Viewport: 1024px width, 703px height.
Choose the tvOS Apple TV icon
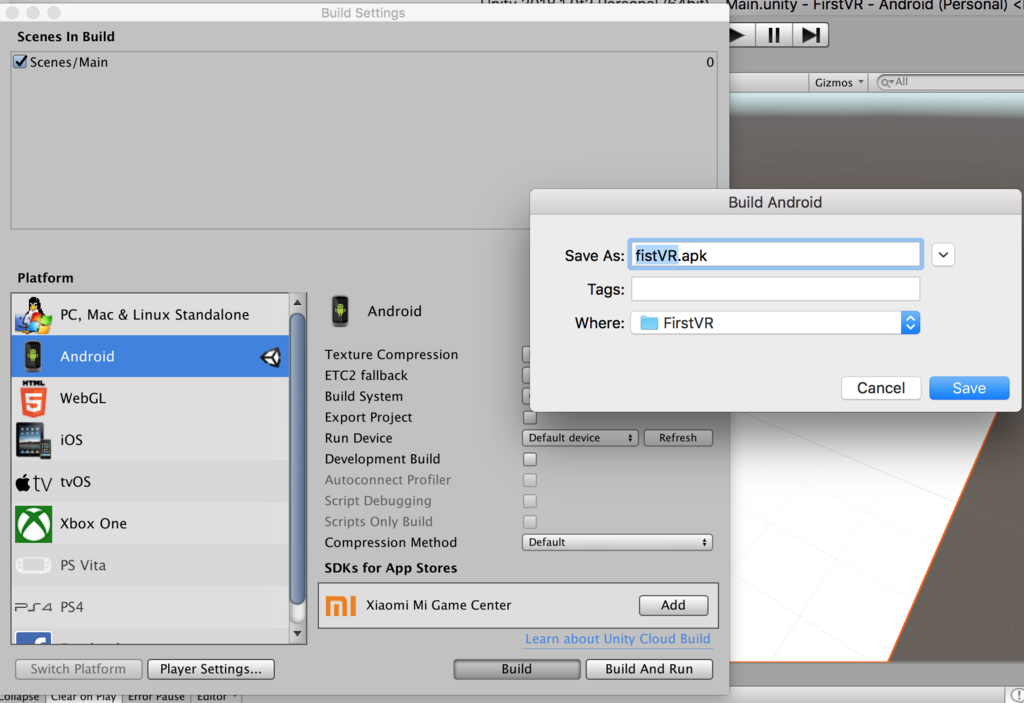[x=33, y=483]
